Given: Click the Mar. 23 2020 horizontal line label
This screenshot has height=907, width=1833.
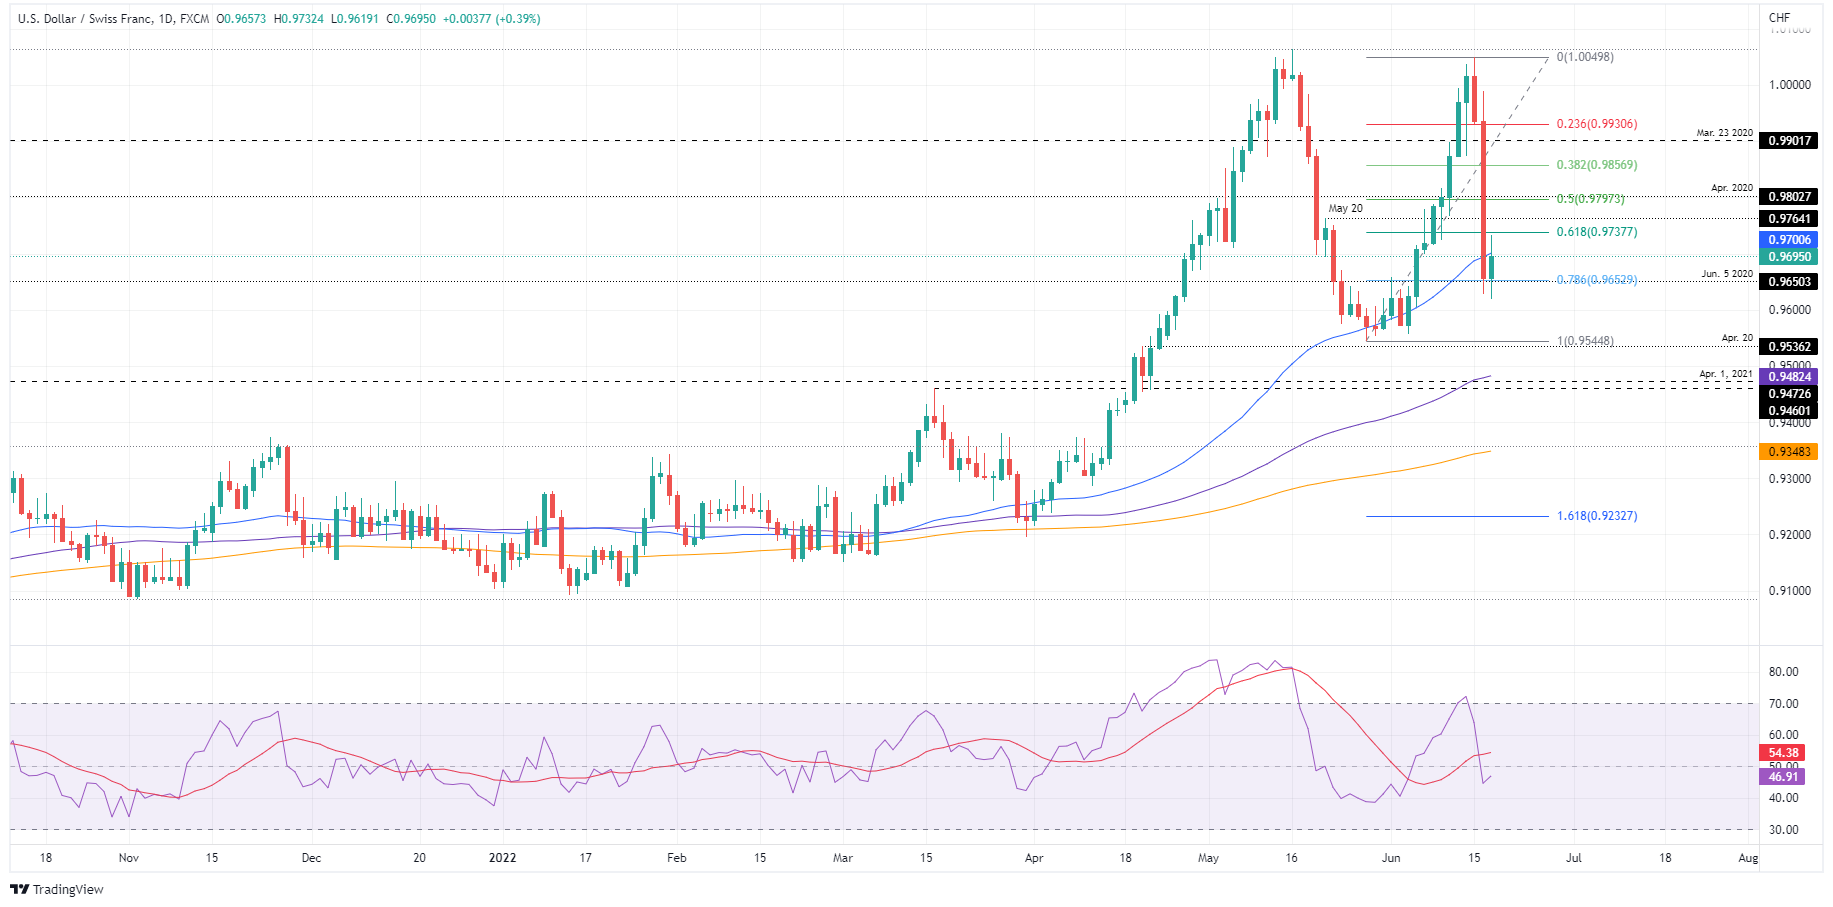Looking at the screenshot, I should (x=1724, y=133).
